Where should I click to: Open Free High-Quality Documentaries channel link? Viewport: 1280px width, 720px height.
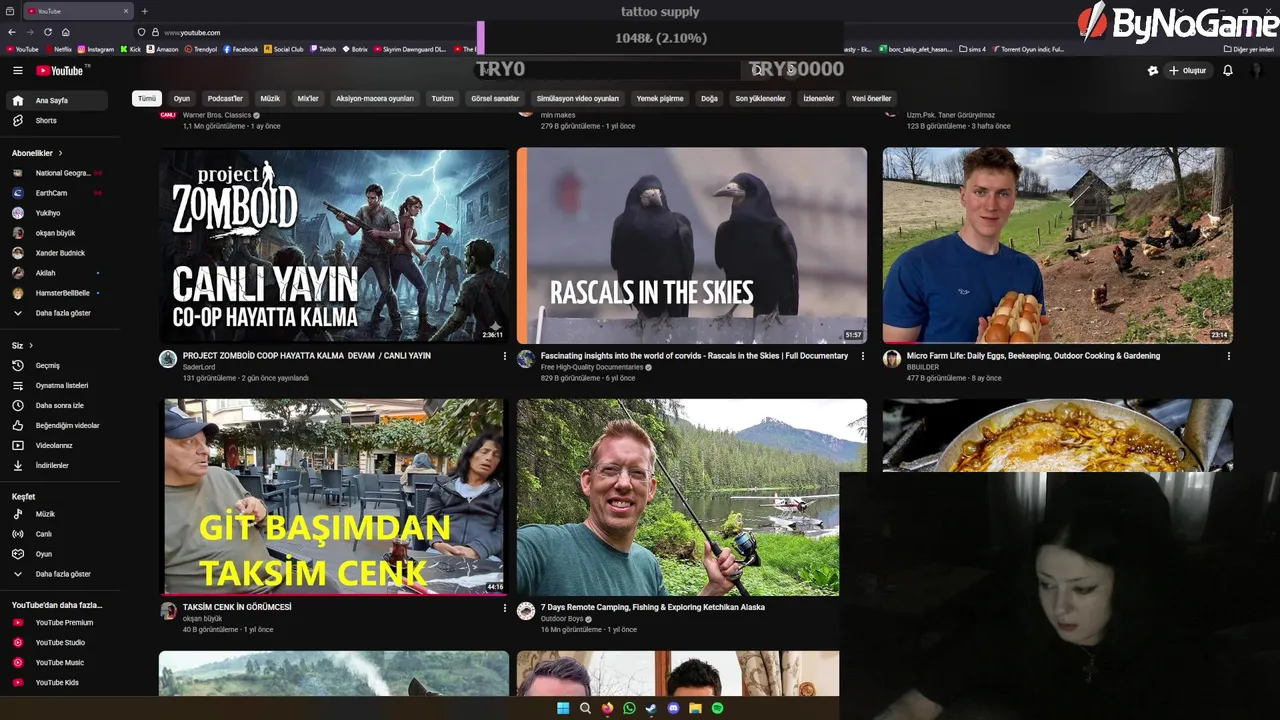pyautogui.click(x=592, y=367)
